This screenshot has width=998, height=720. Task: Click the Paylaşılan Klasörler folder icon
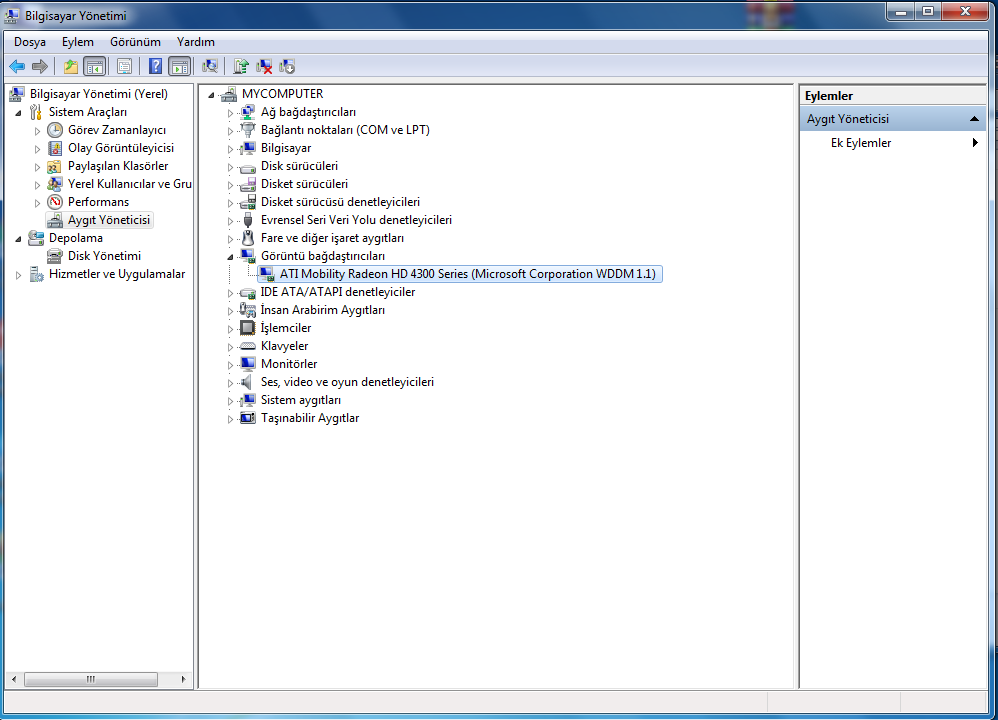point(55,166)
